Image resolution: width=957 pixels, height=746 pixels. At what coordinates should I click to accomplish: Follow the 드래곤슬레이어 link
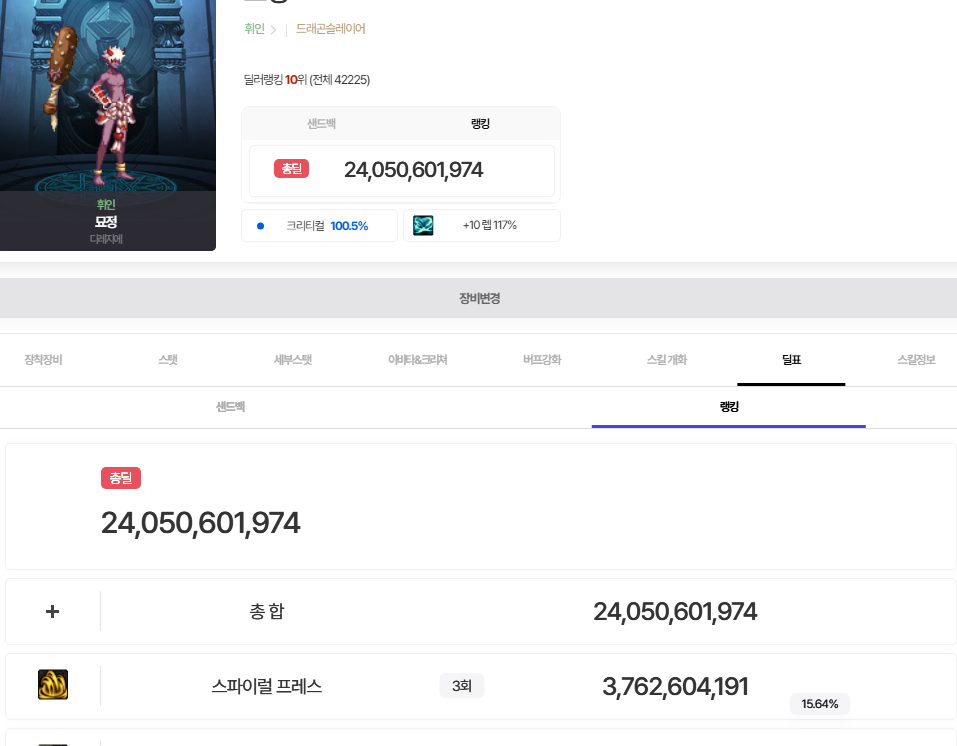(331, 29)
